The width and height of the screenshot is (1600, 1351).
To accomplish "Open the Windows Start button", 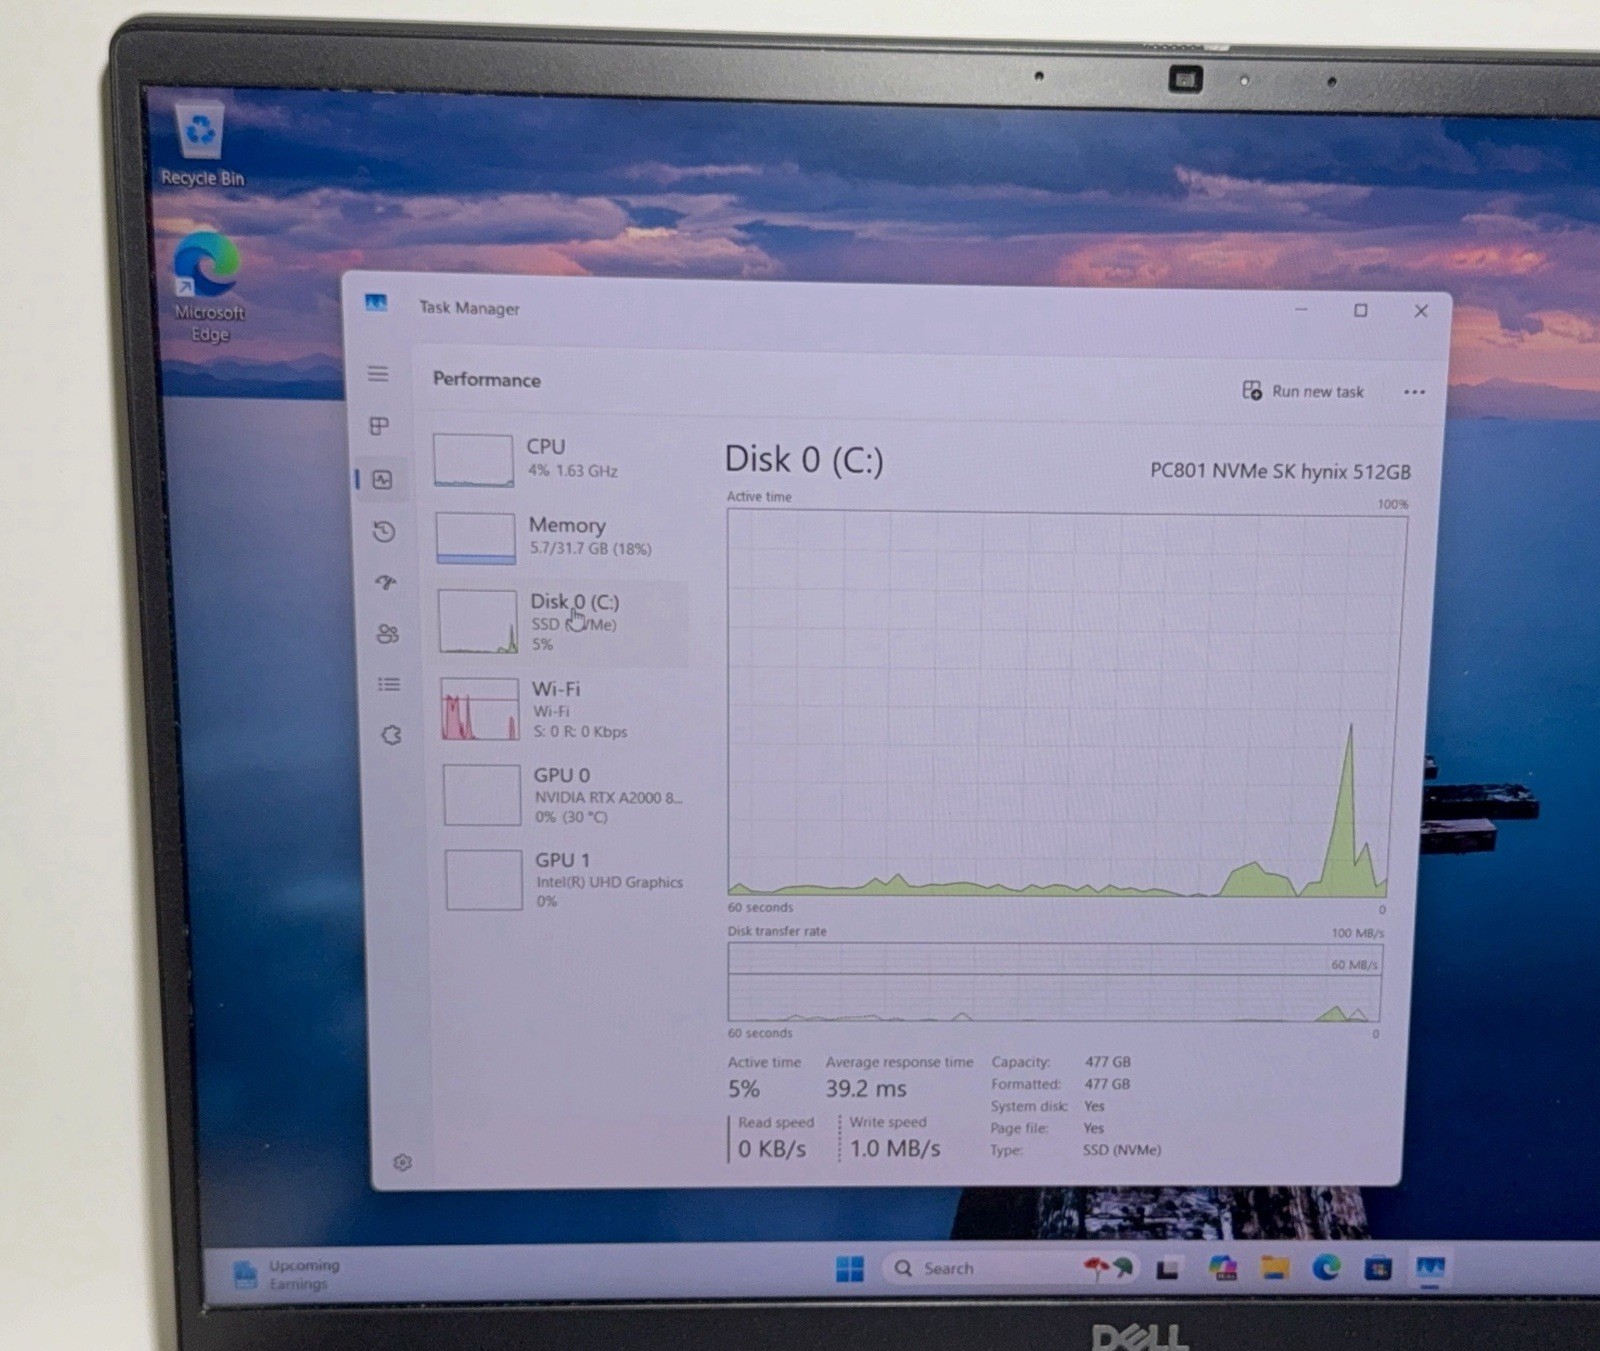I will coord(849,1269).
